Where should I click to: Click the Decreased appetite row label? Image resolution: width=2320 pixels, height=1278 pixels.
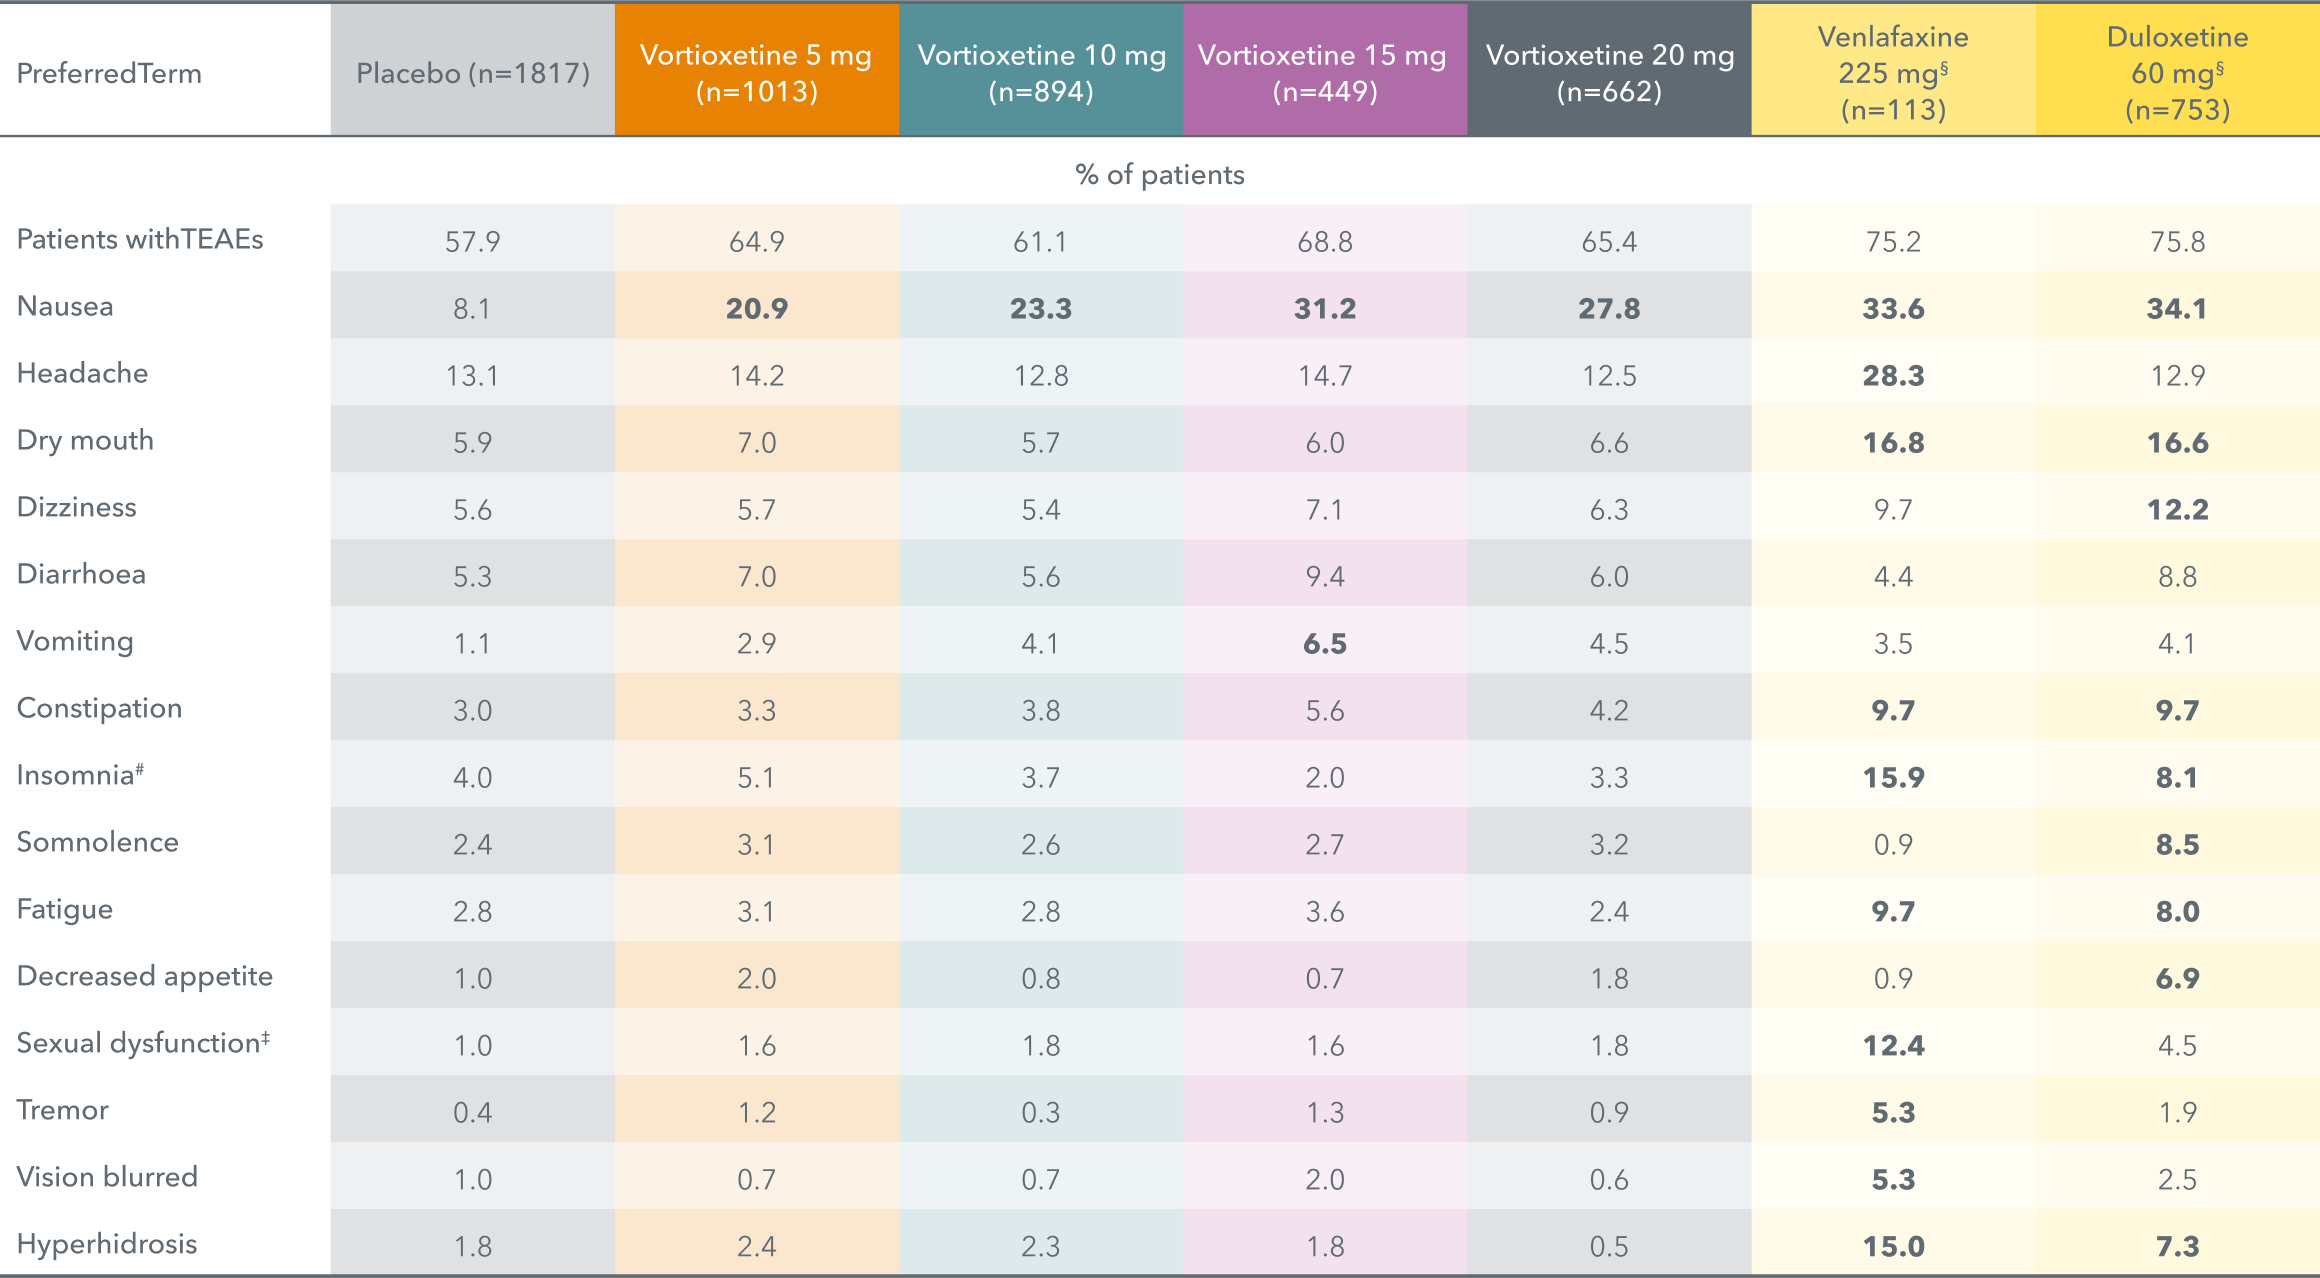145,976
